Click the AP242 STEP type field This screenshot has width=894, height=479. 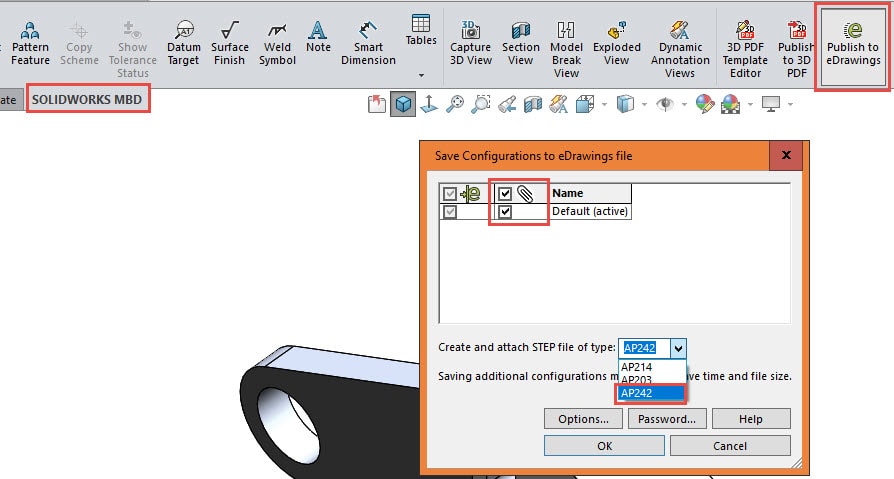pos(645,348)
